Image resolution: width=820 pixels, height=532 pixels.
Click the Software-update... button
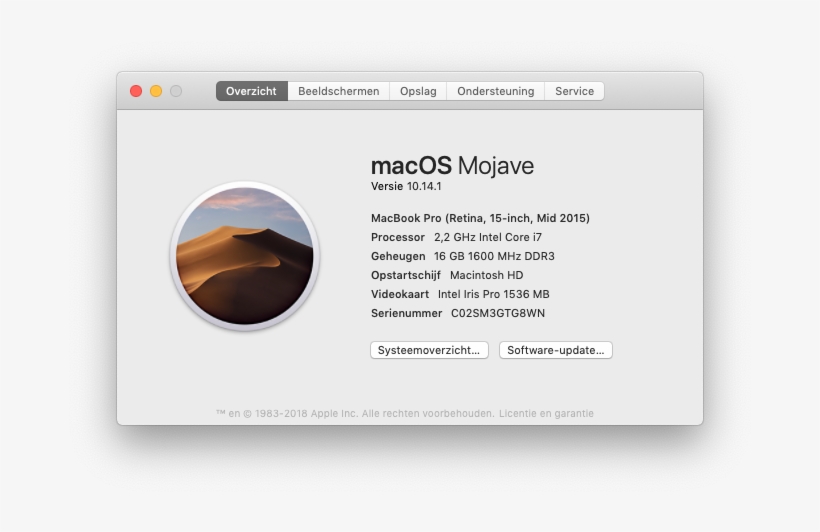click(x=555, y=350)
